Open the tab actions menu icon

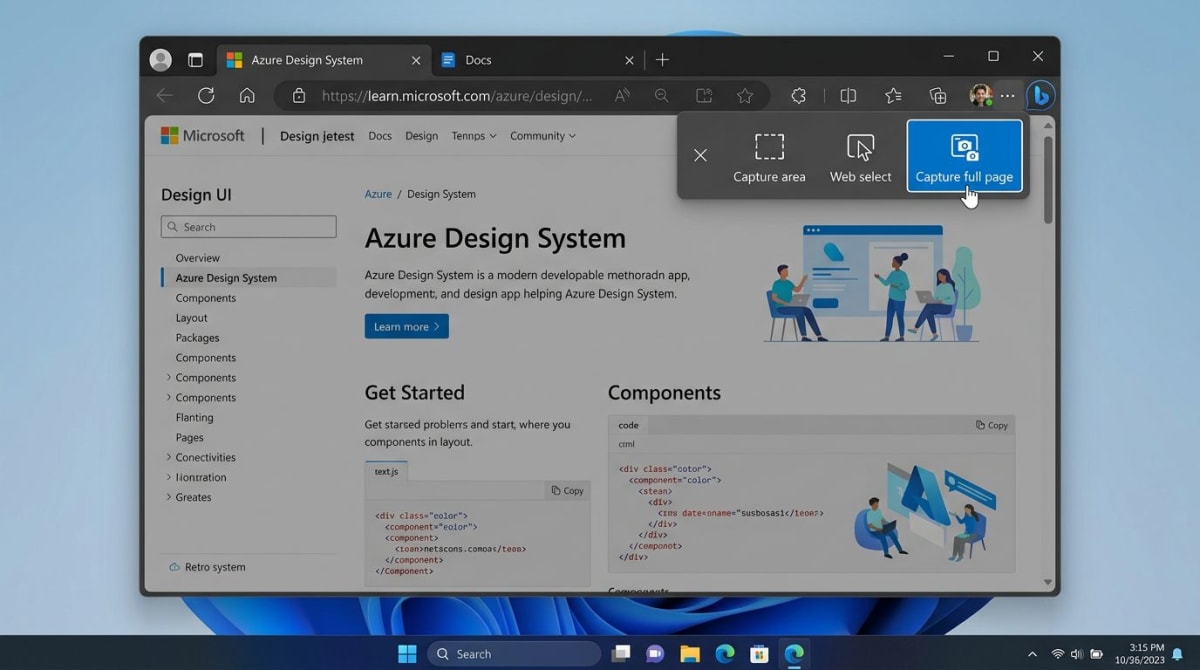[x=195, y=60]
